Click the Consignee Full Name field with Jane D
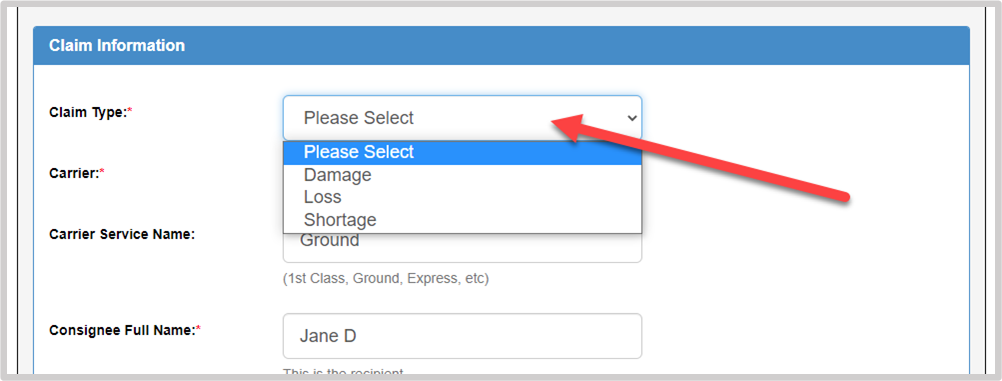The height and width of the screenshot is (381, 1002). pyautogui.click(x=462, y=336)
